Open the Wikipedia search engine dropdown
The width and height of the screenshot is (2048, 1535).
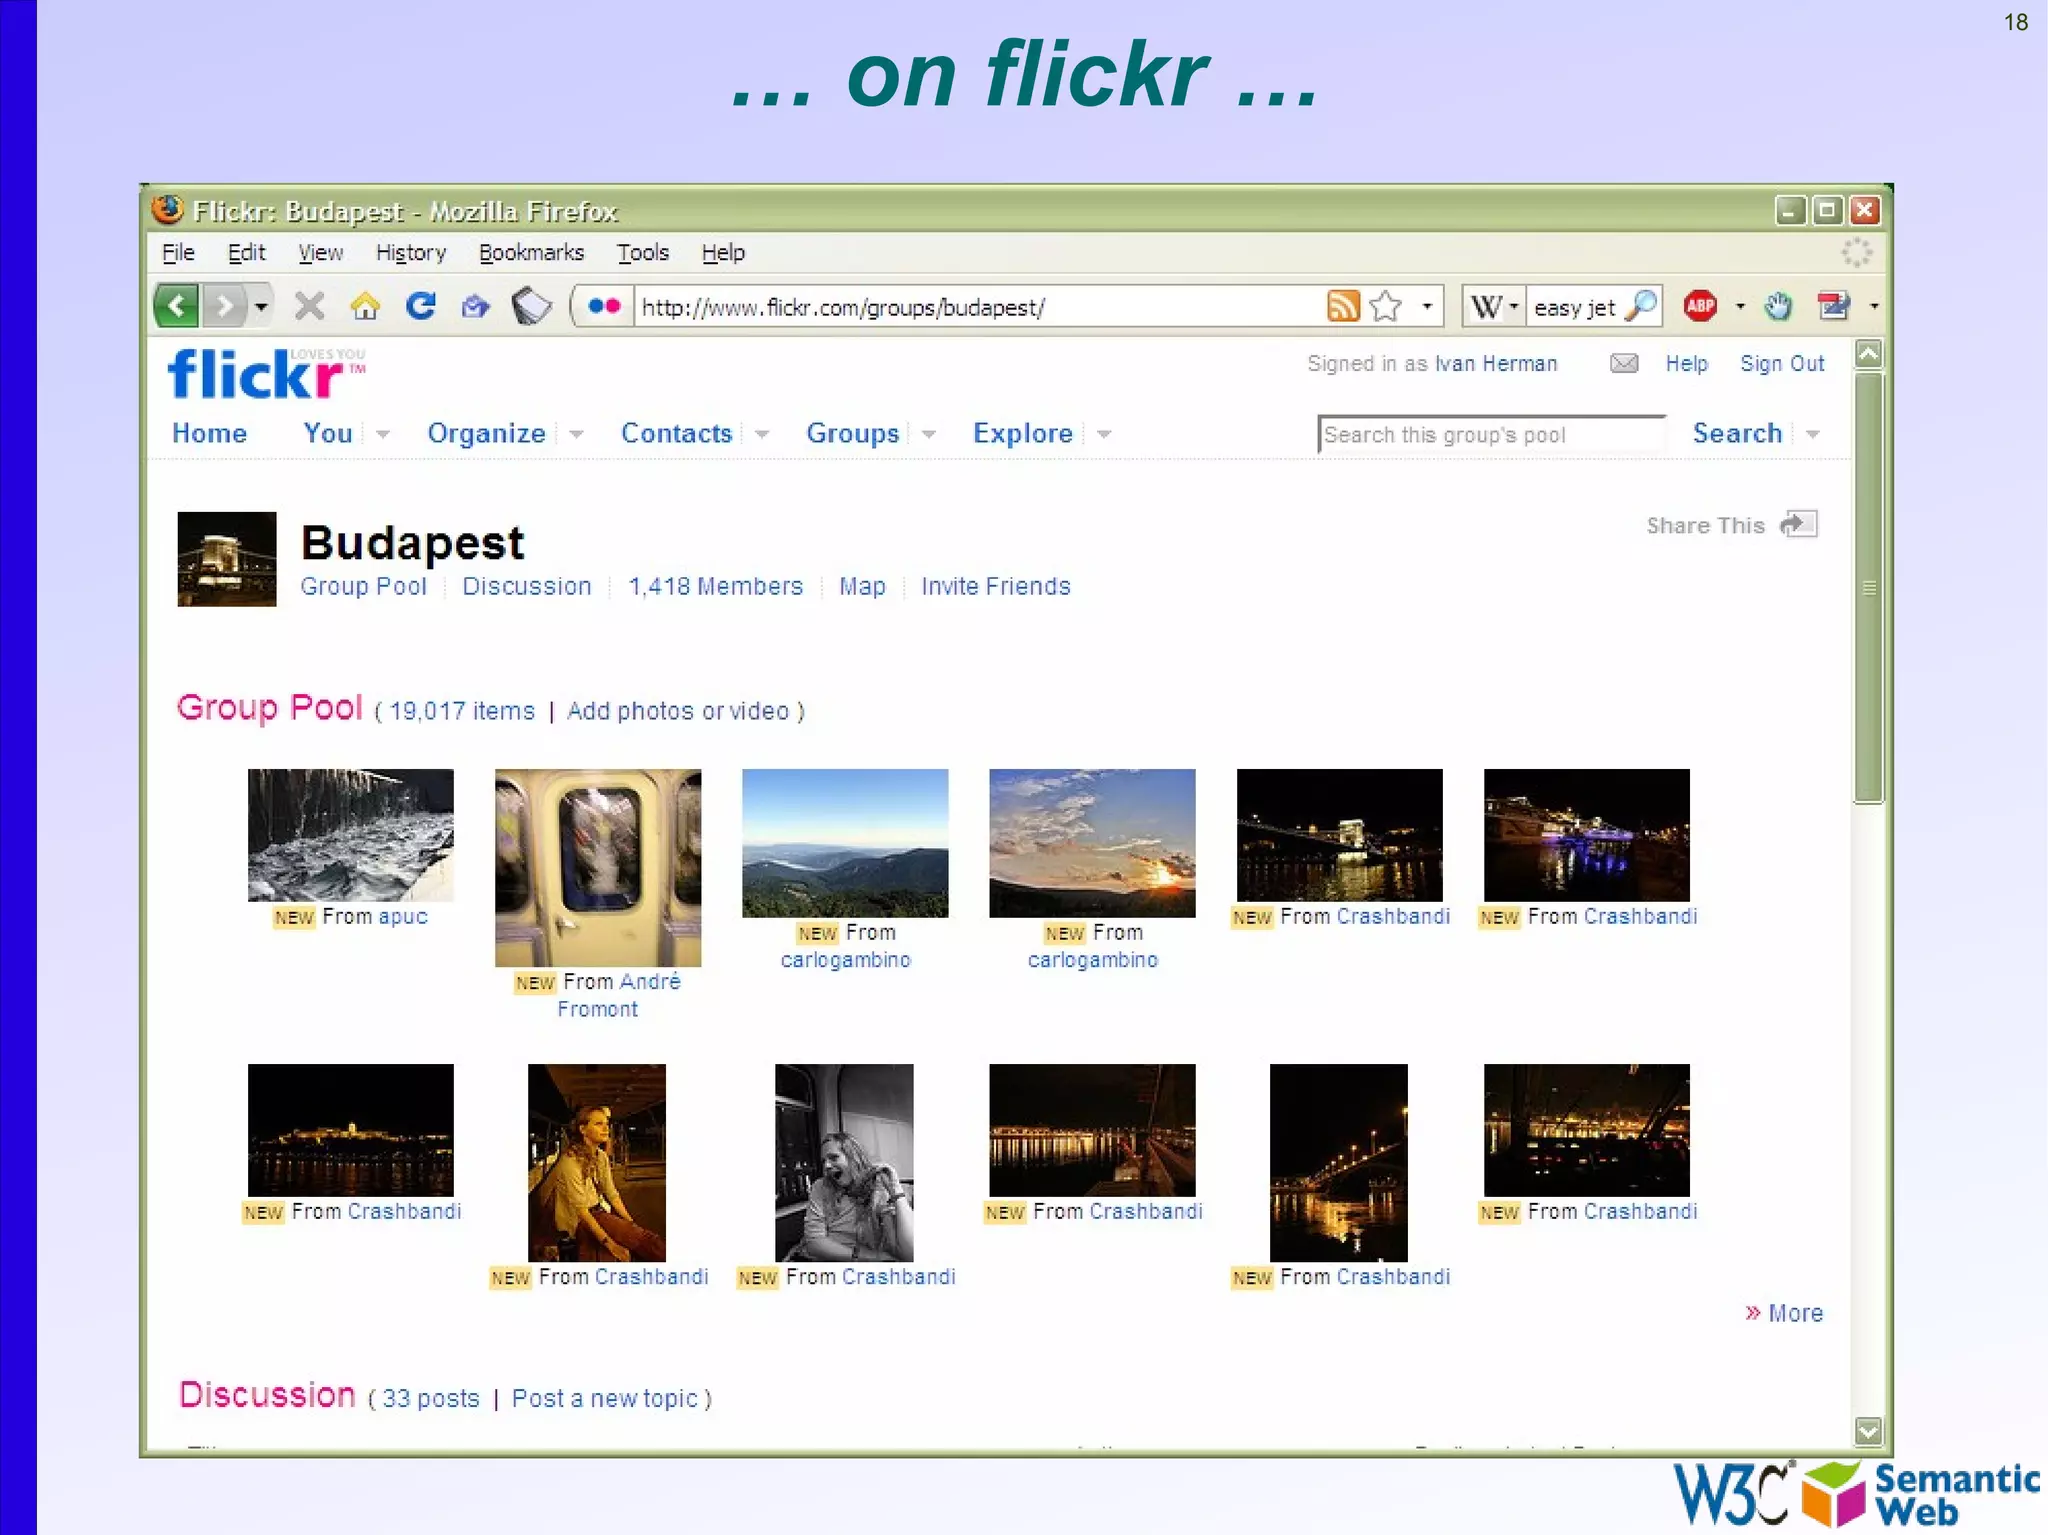tap(1494, 306)
